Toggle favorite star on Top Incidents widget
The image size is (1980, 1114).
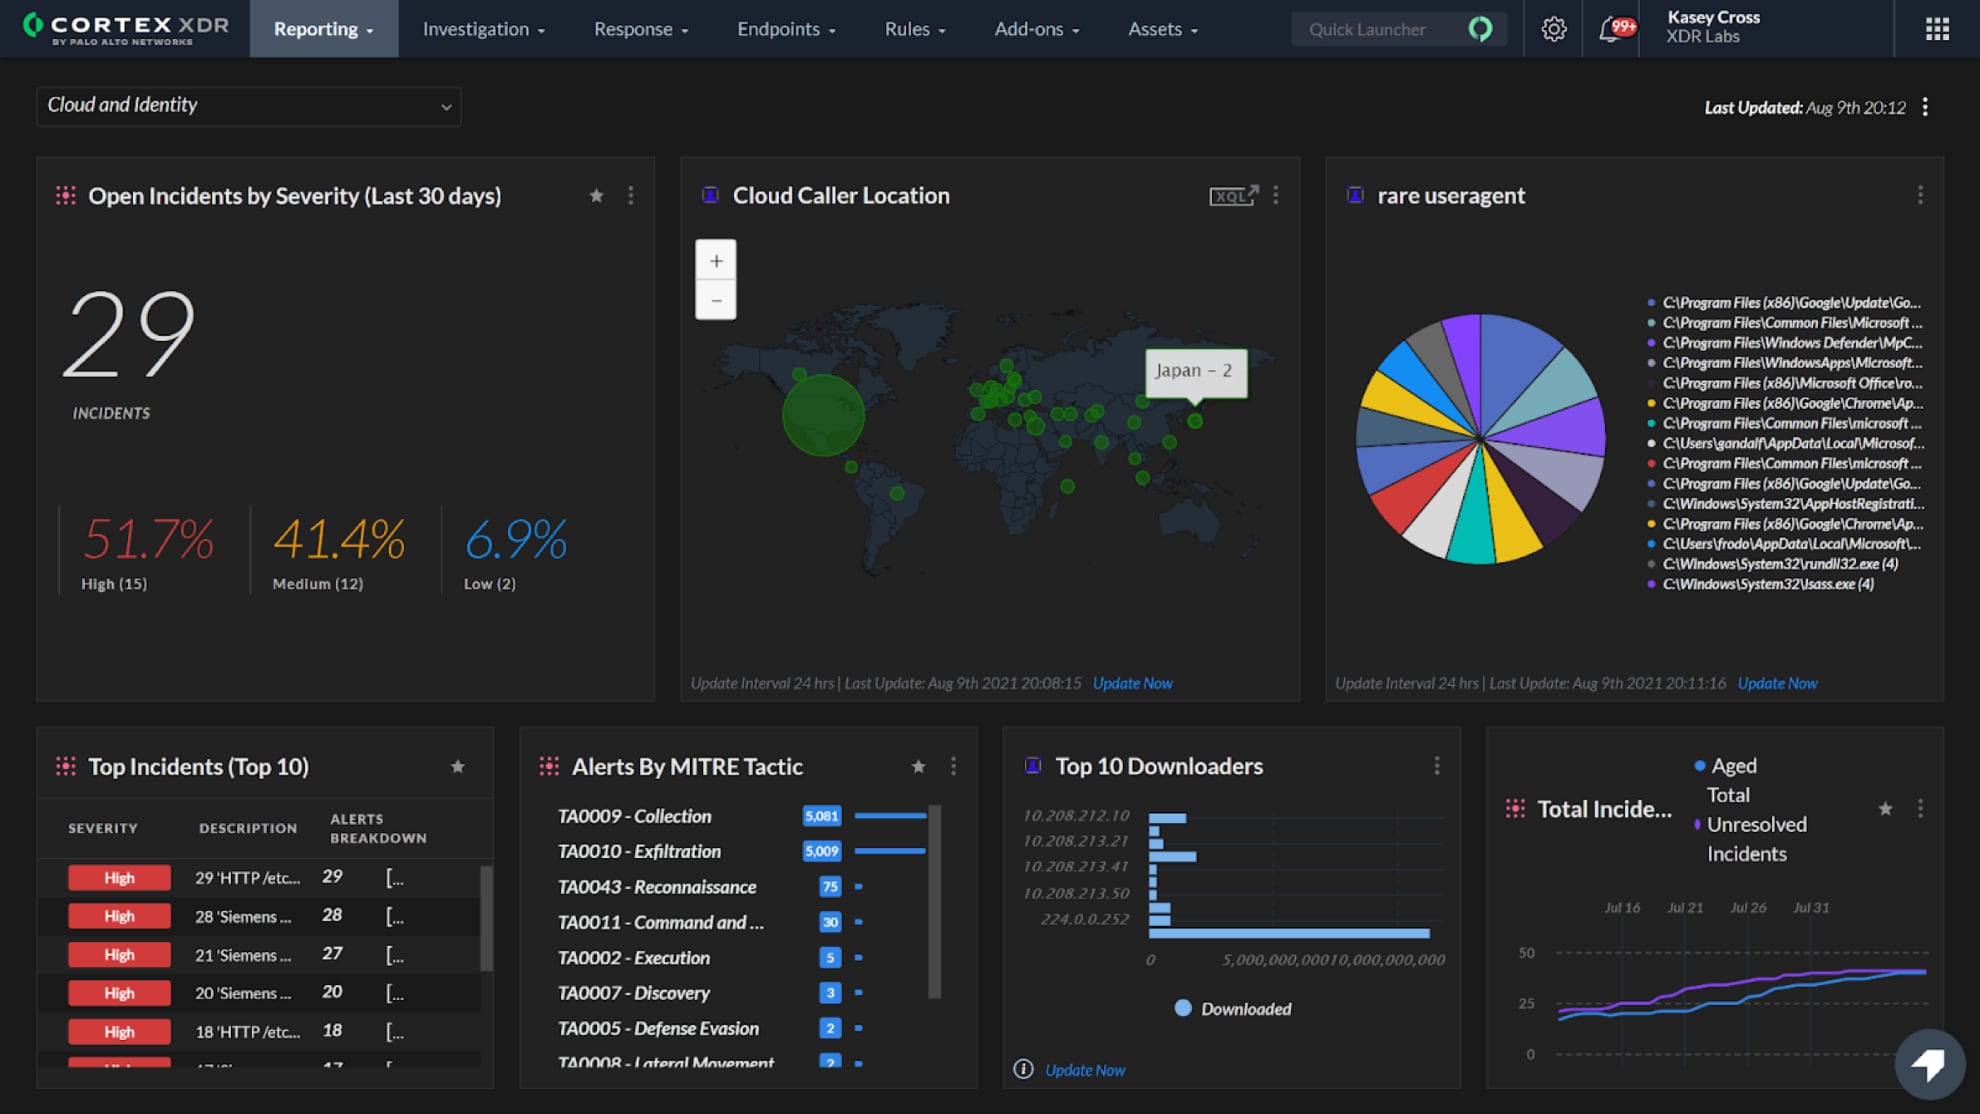pos(458,767)
